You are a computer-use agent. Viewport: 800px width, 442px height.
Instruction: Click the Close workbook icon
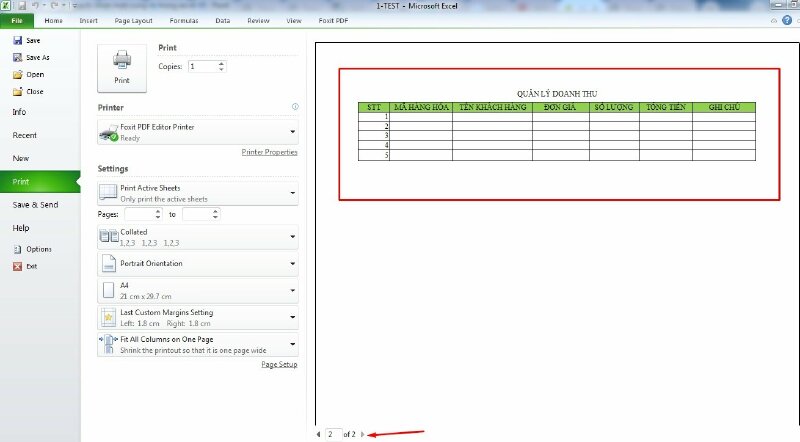click(x=17, y=91)
